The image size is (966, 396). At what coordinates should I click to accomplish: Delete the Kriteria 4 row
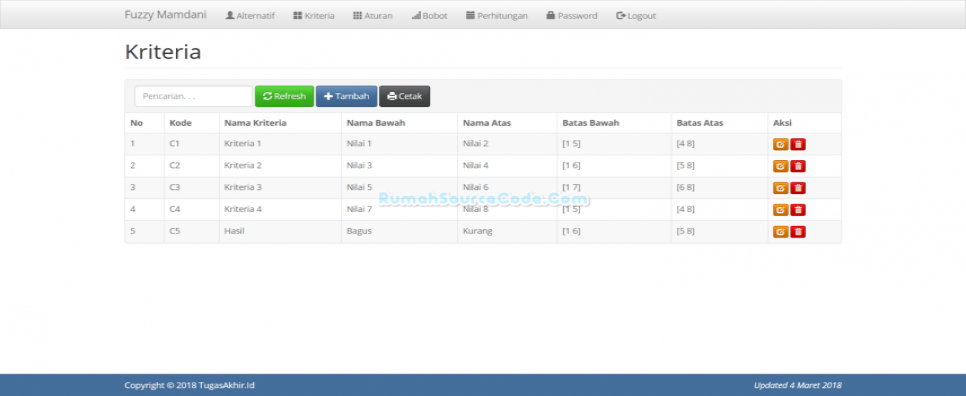point(798,210)
